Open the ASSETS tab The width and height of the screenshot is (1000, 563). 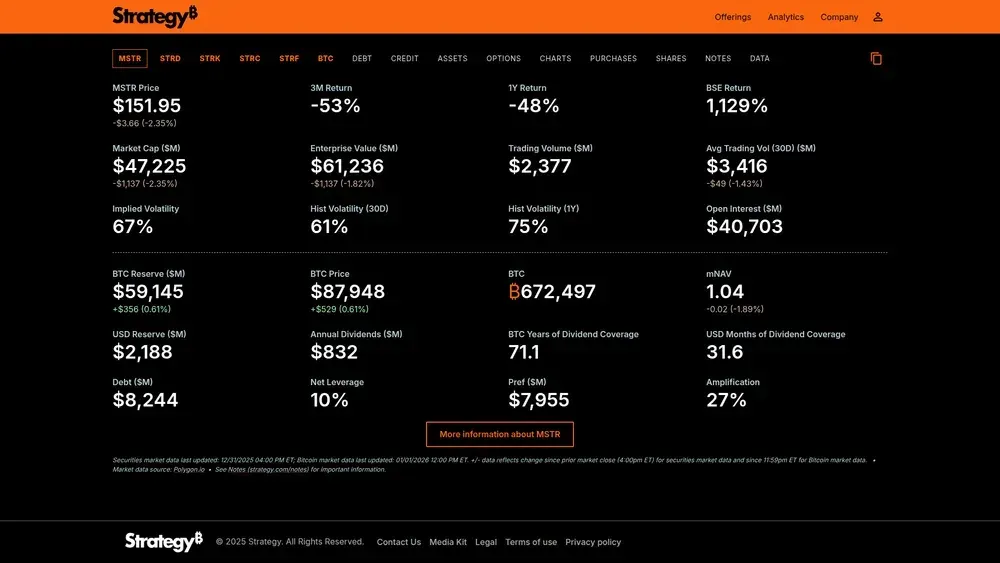tap(452, 59)
